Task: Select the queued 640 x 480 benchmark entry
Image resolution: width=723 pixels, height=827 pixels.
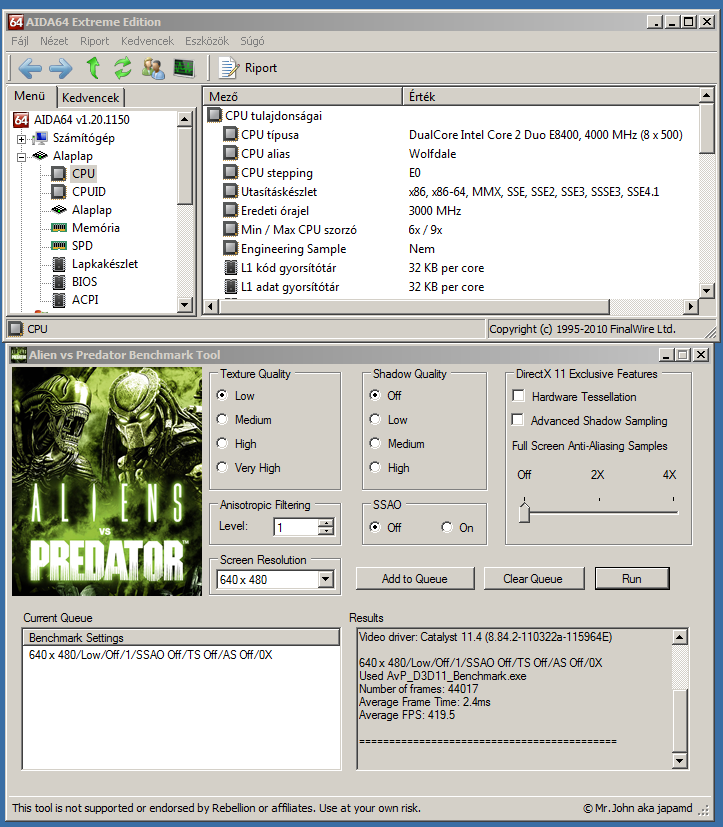Action: [180, 655]
